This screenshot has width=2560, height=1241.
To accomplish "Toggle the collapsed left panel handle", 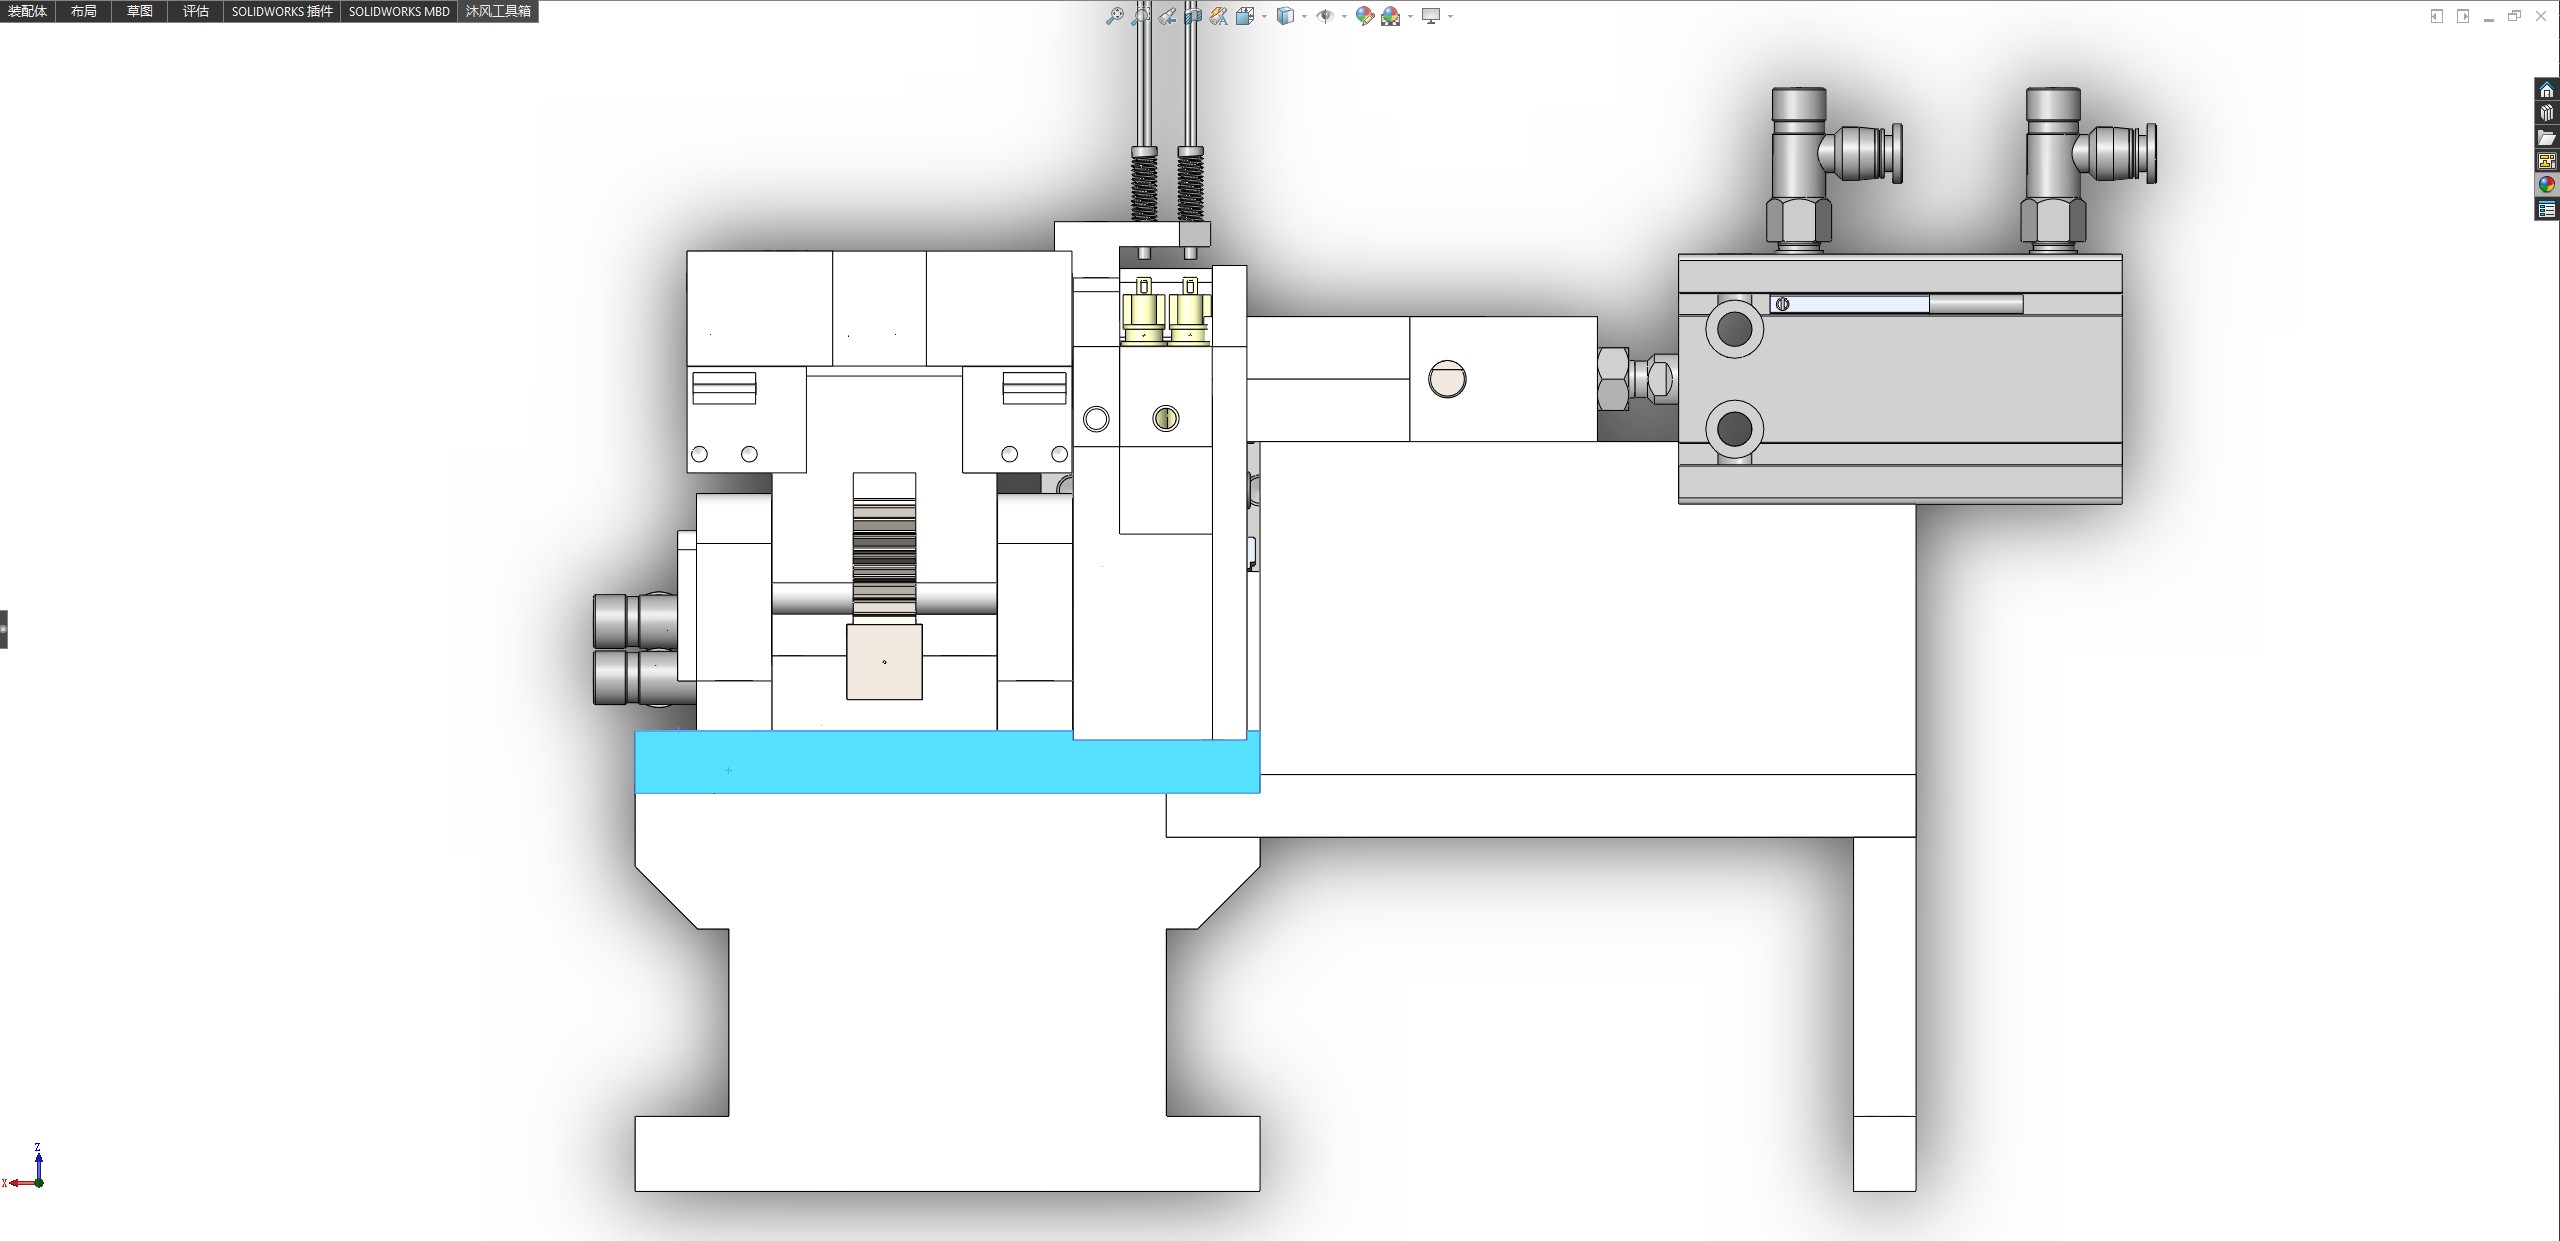I will point(4,629).
